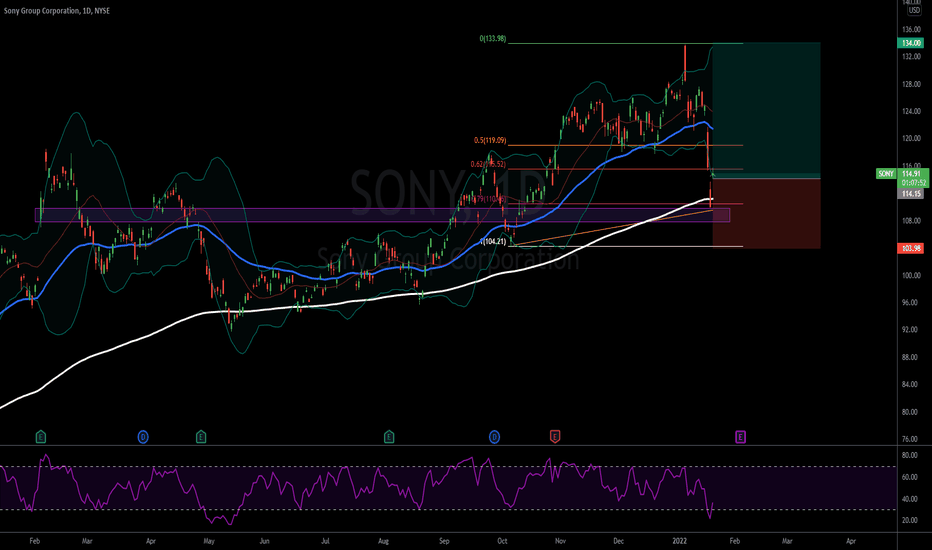Open the blue dividend marker from late September
The width and height of the screenshot is (932, 550).
[495, 437]
